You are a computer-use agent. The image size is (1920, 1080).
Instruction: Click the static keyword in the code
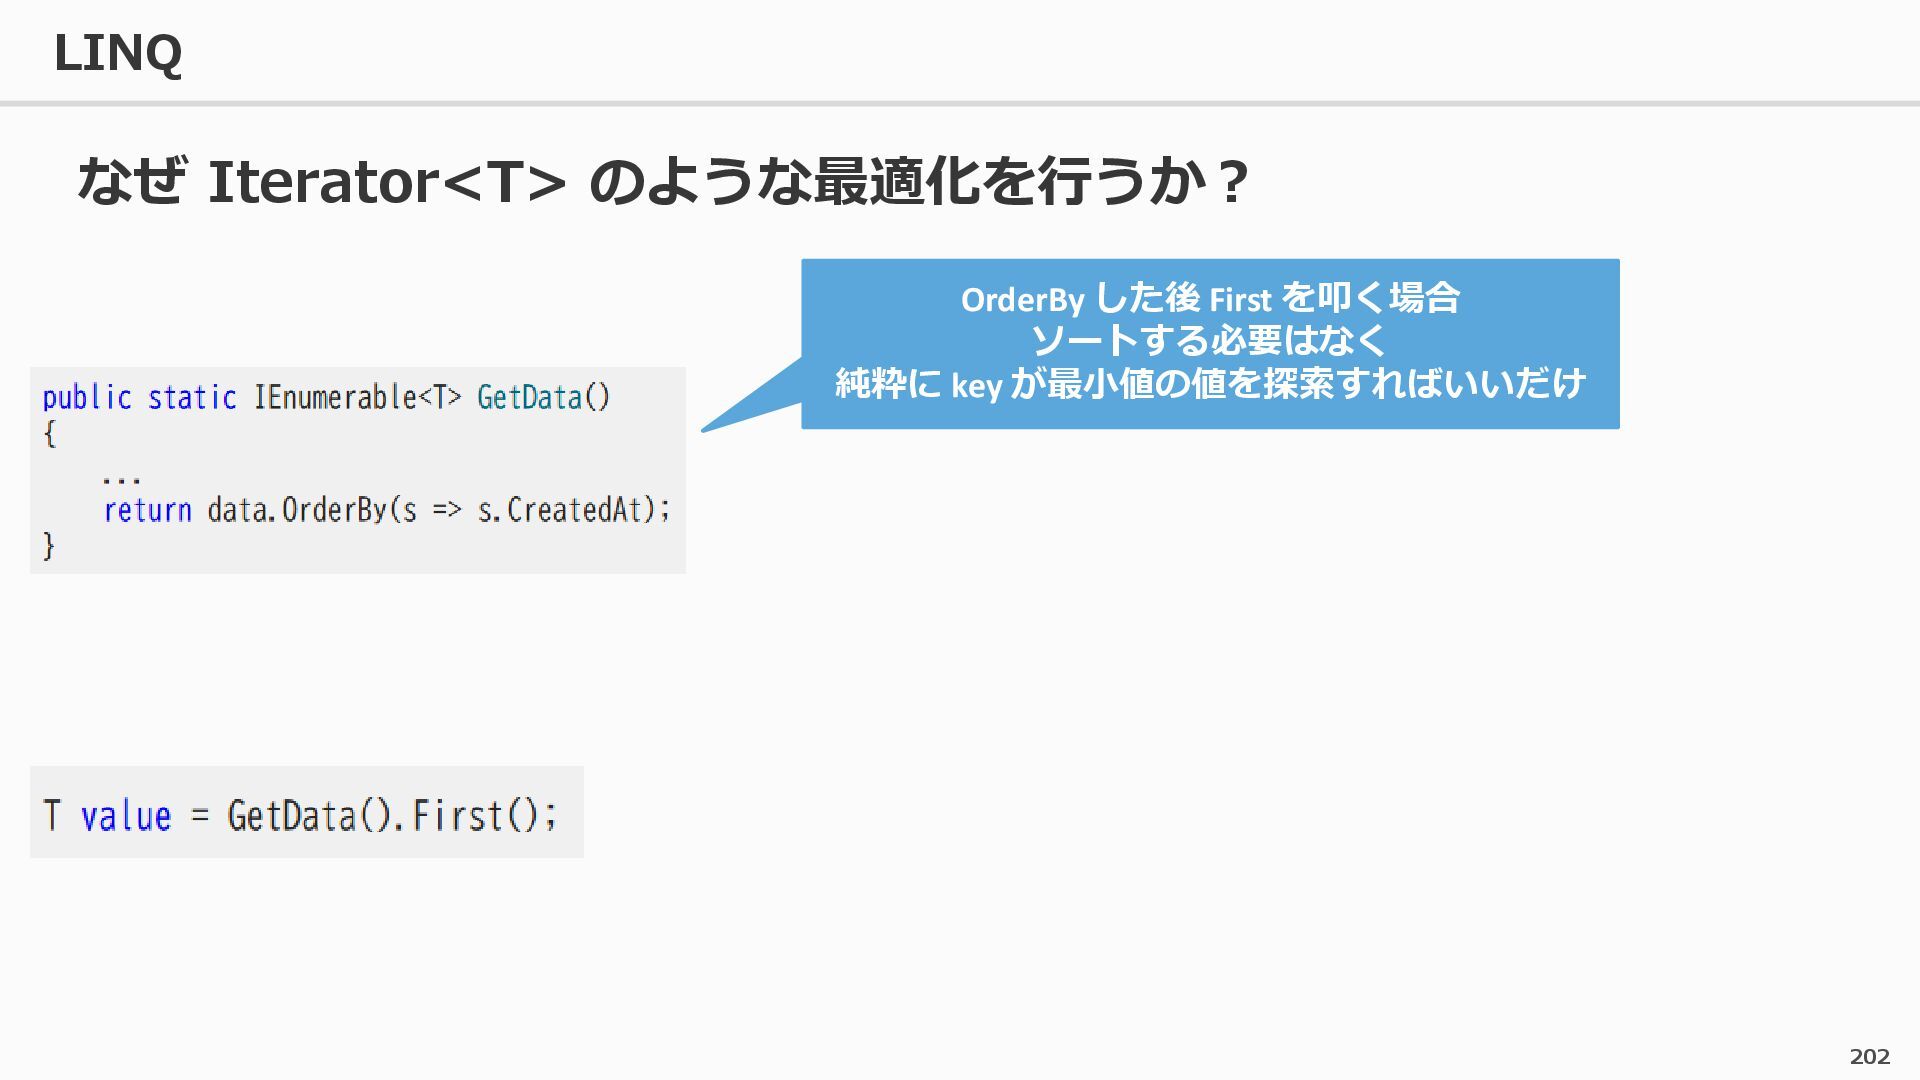coord(192,398)
